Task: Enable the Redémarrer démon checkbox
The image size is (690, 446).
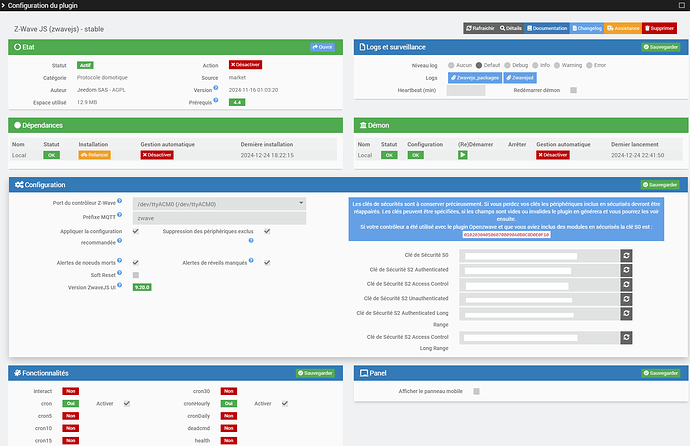Action: point(573,90)
